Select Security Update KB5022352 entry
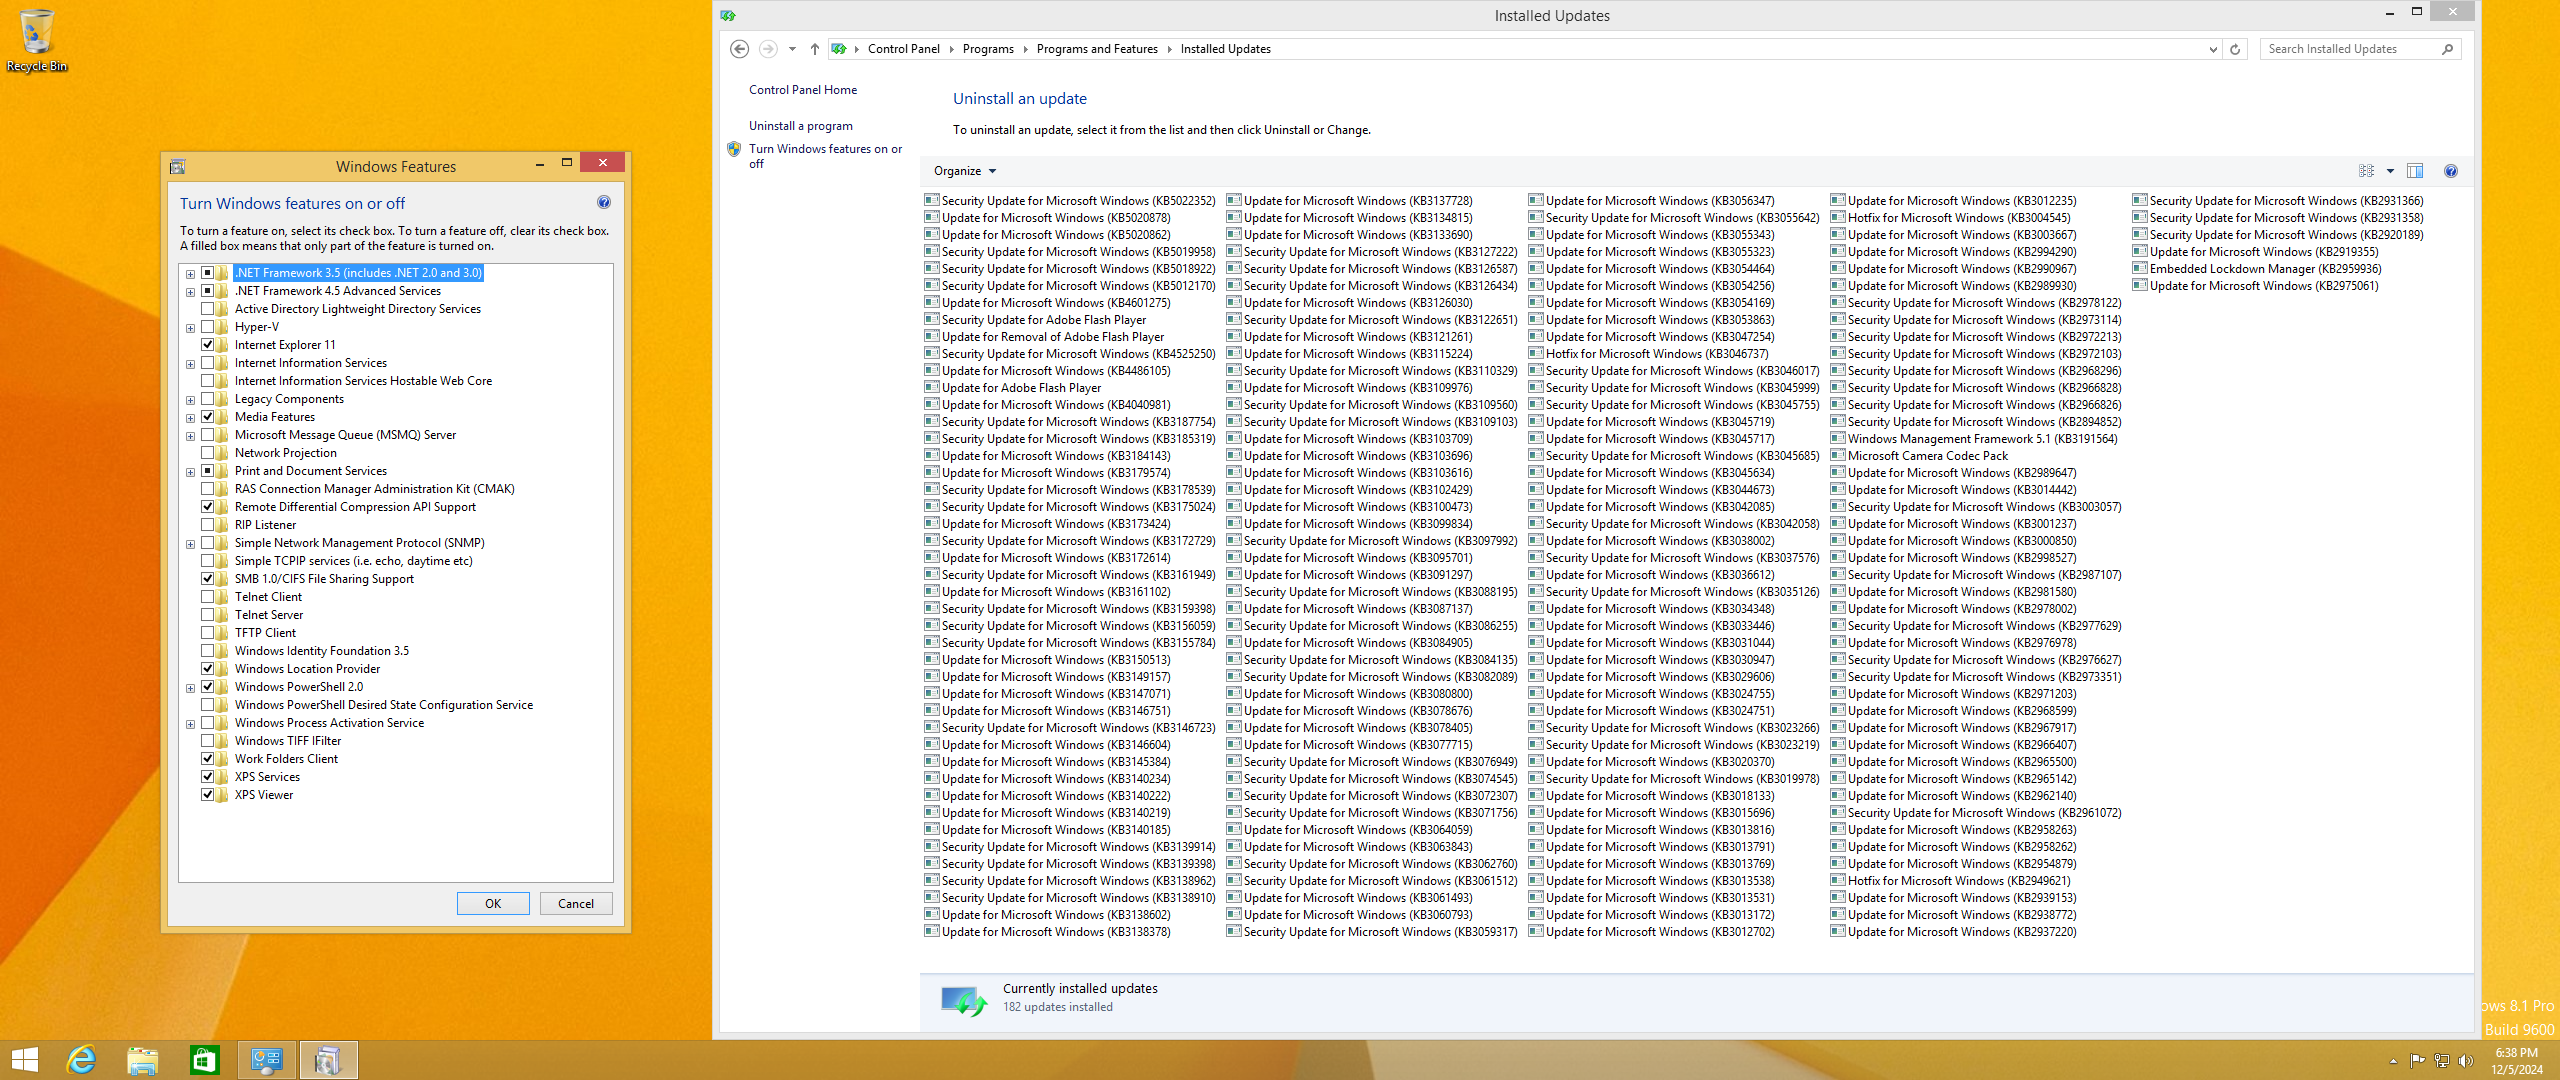 (x=1070, y=201)
